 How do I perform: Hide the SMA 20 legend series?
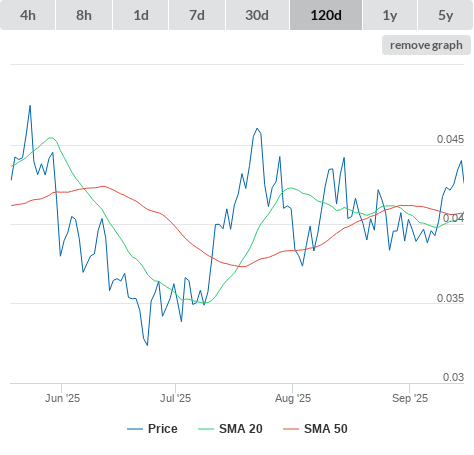pos(230,429)
